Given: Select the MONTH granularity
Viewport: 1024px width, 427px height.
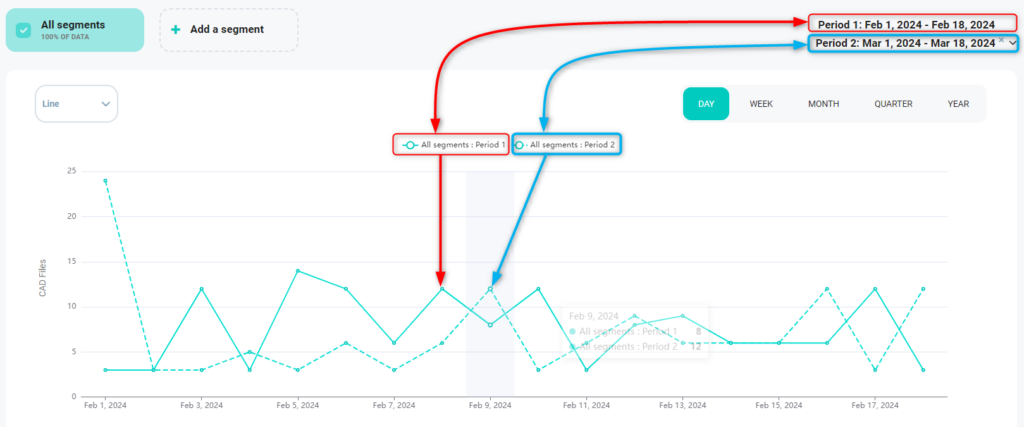Looking at the screenshot, I should [x=823, y=103].
